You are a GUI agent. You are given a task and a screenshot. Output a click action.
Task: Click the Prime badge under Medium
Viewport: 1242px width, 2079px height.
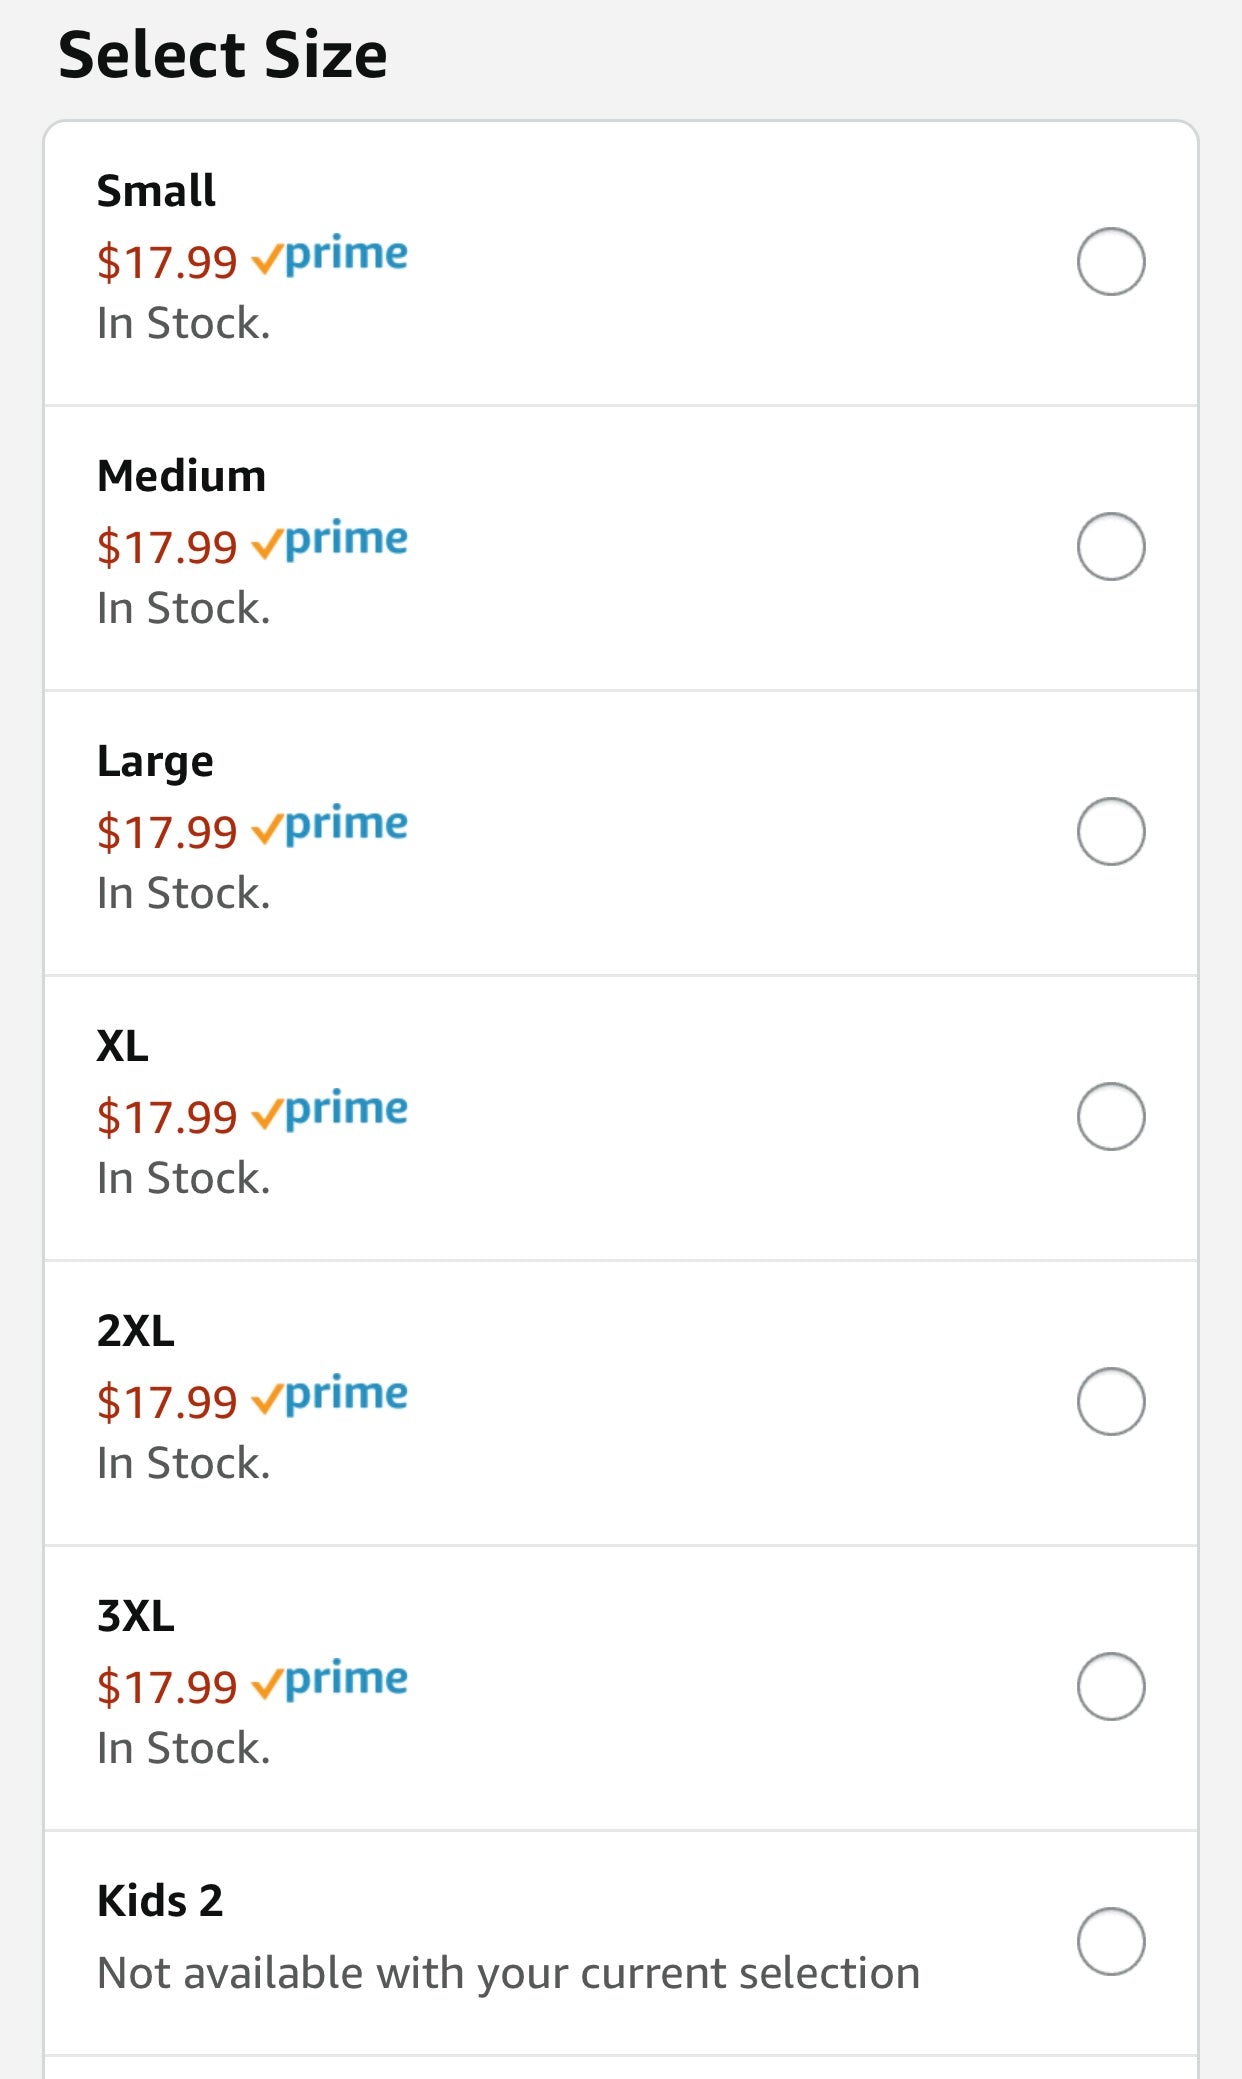tap(329, 543)
